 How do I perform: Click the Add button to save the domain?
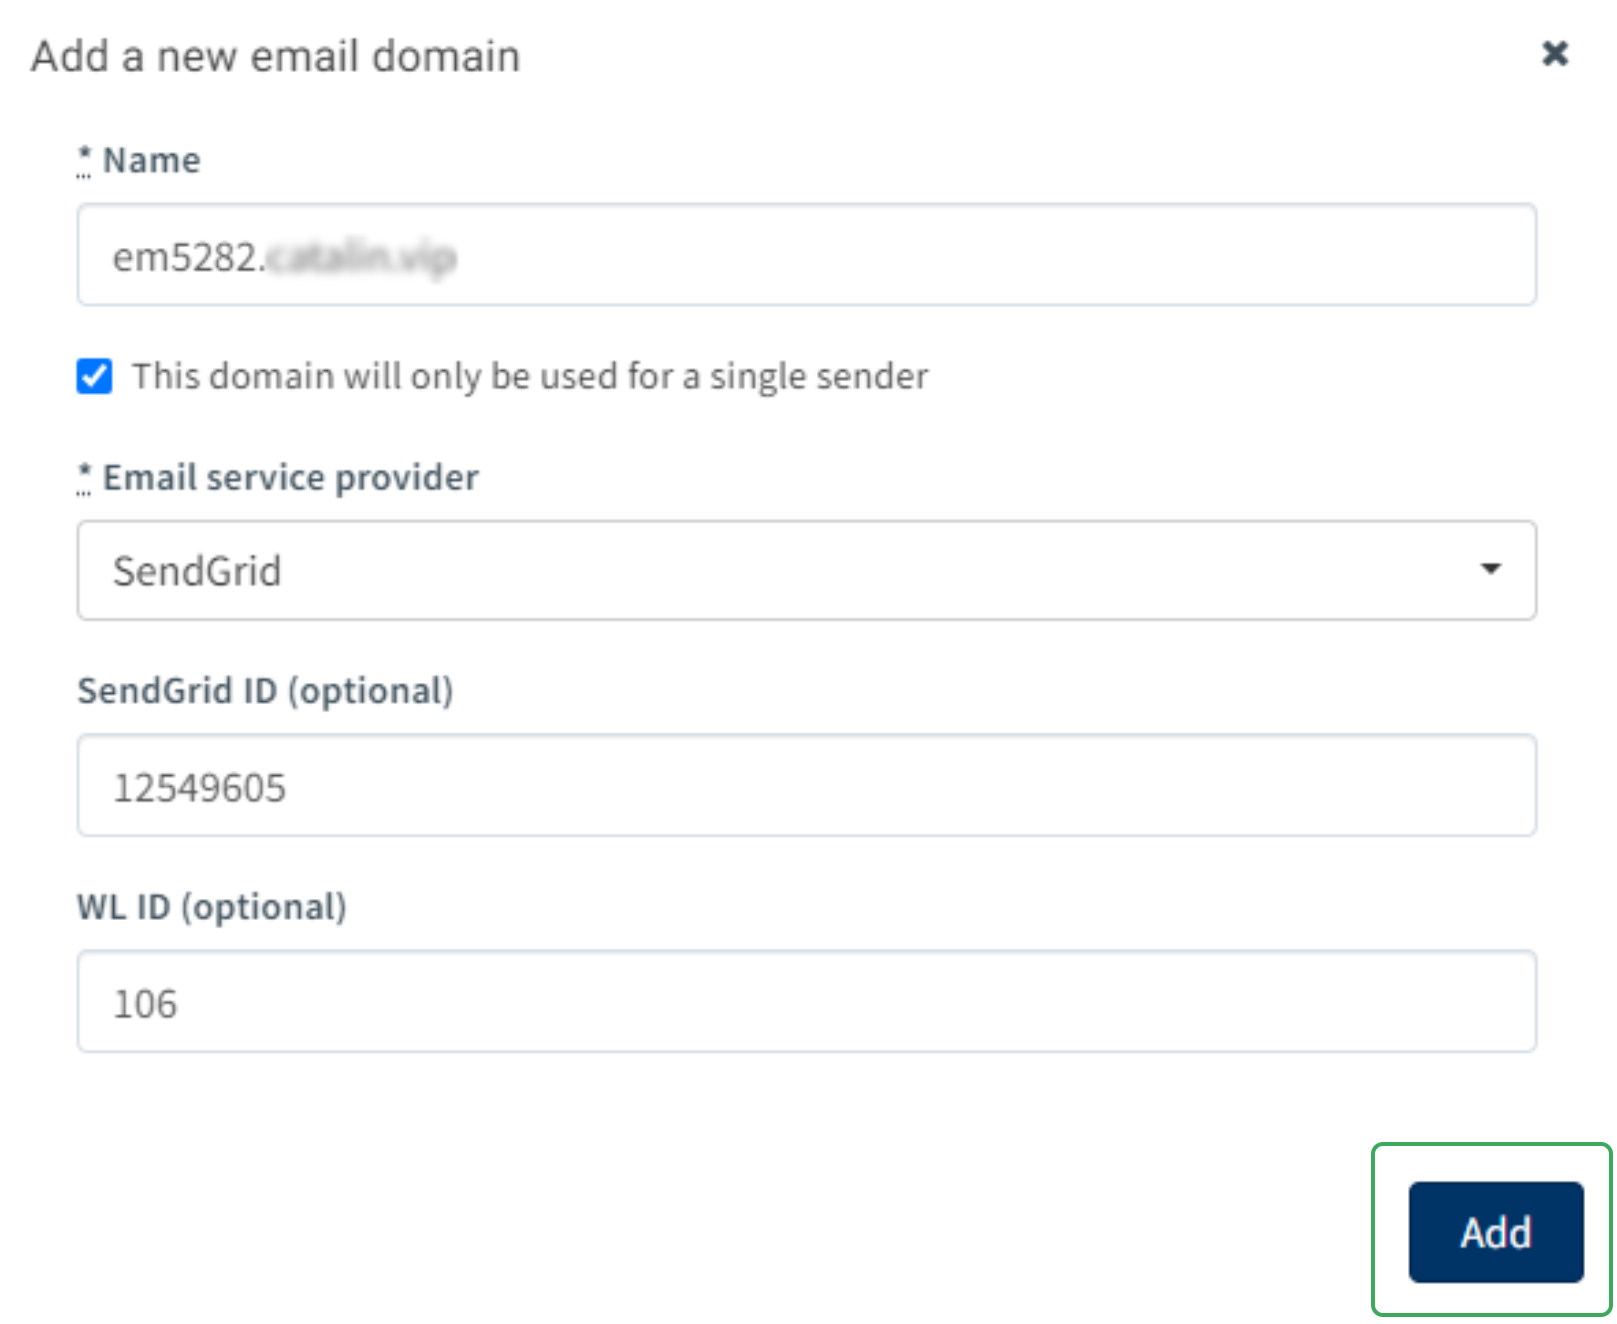(x=1494, y=1232)
